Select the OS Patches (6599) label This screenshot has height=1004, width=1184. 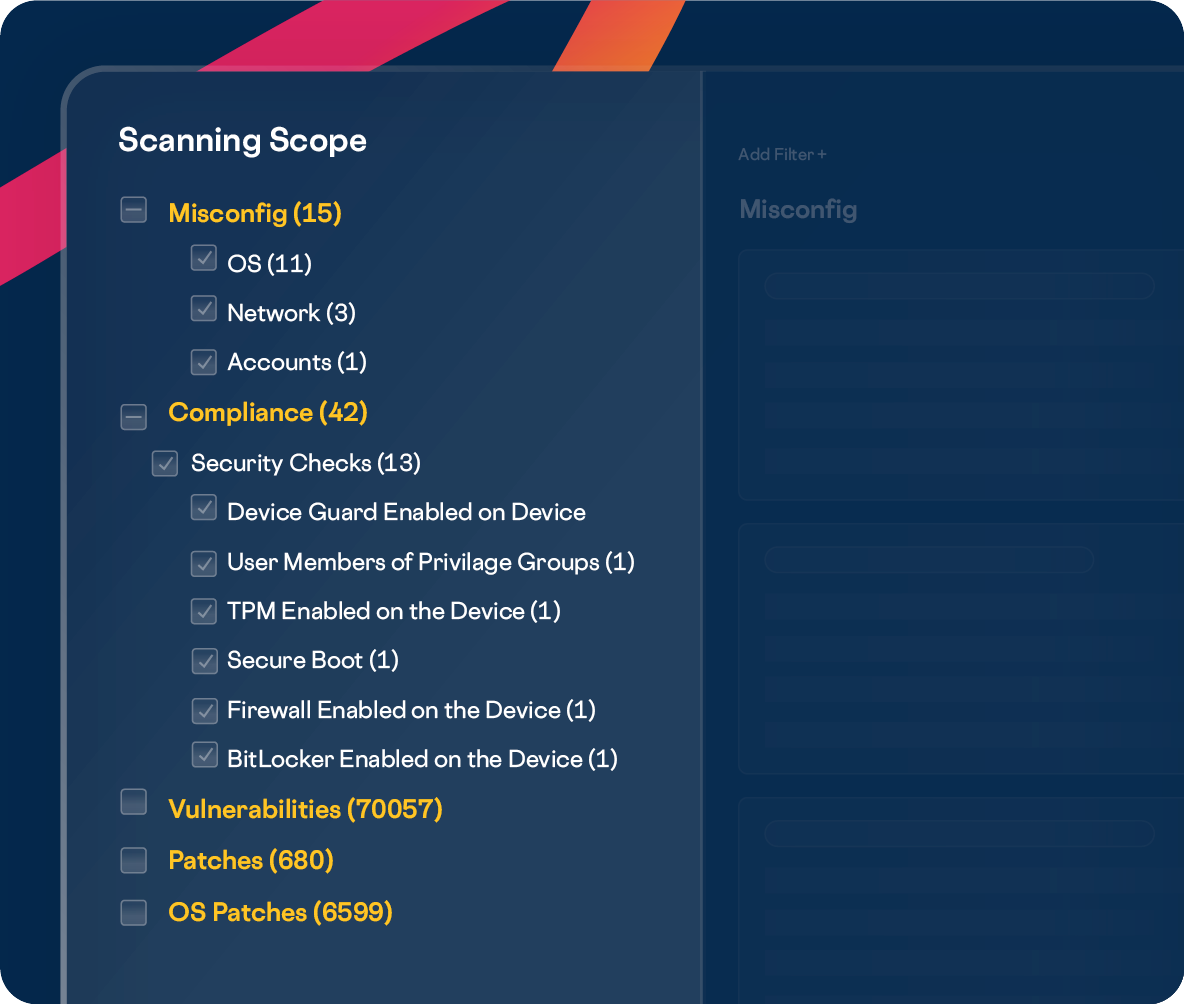coord(280,912)
